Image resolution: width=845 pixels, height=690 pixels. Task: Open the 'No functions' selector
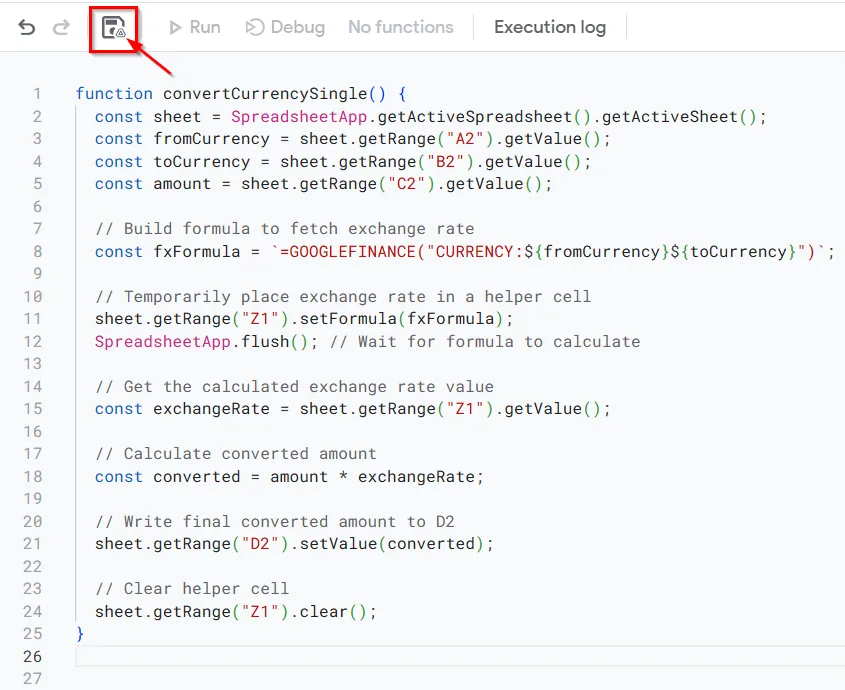pyautogui.click(x=400, y=27)
